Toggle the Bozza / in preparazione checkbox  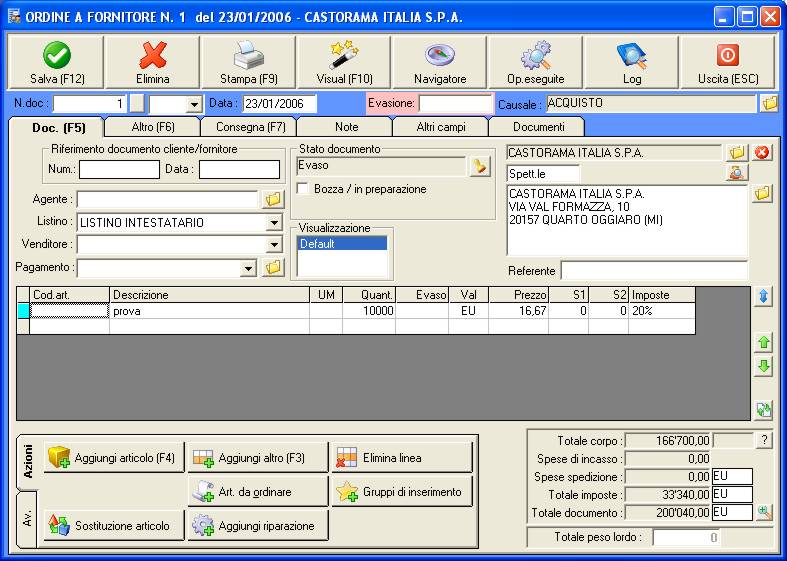point(303,189)
